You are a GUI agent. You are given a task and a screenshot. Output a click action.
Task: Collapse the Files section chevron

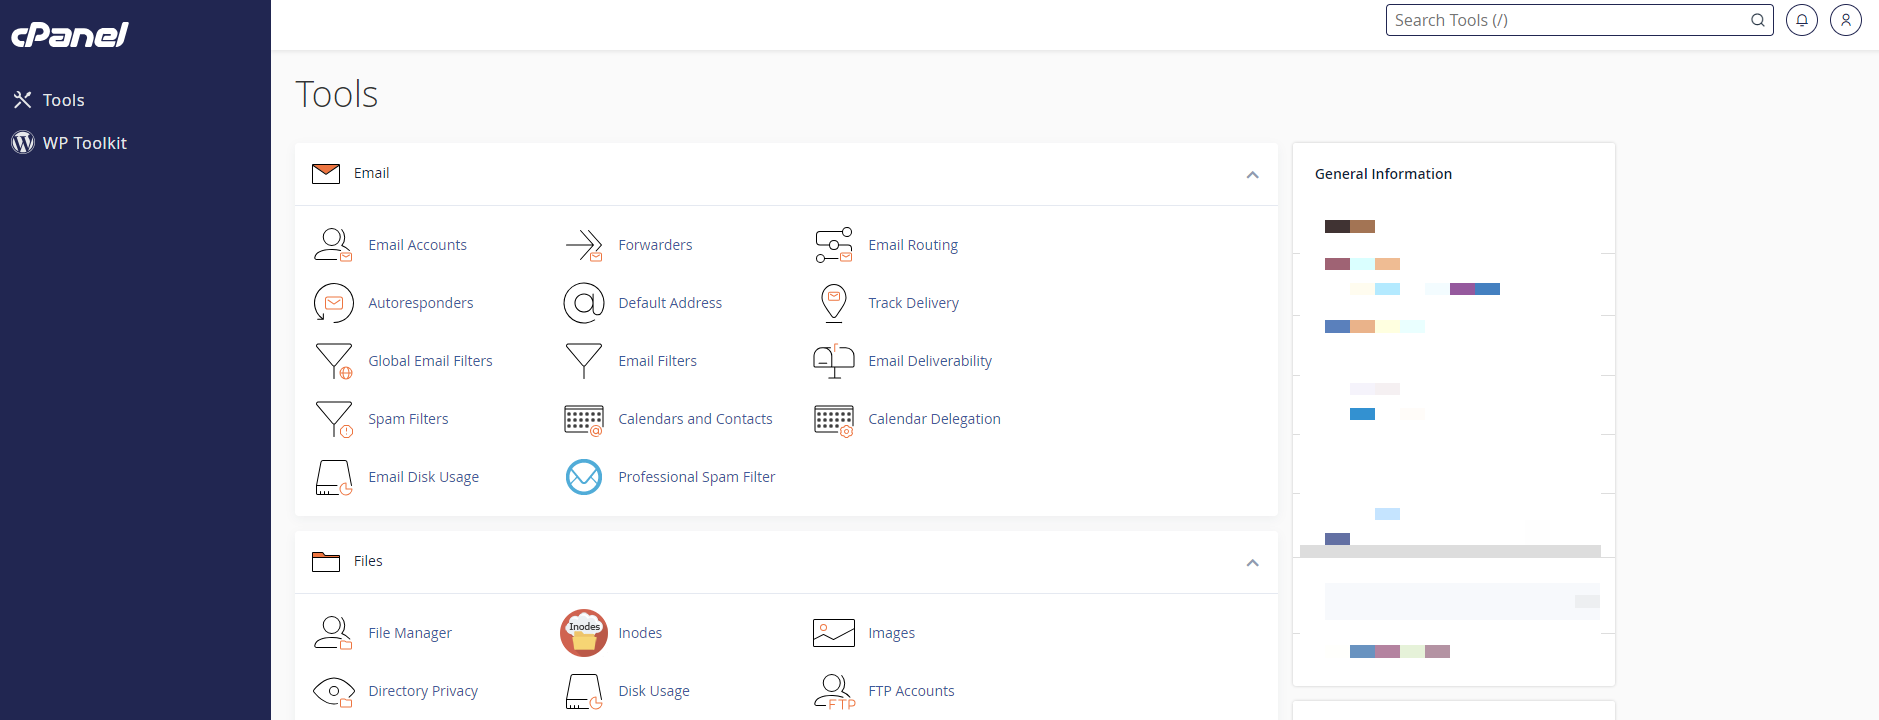click(1252, 563)
